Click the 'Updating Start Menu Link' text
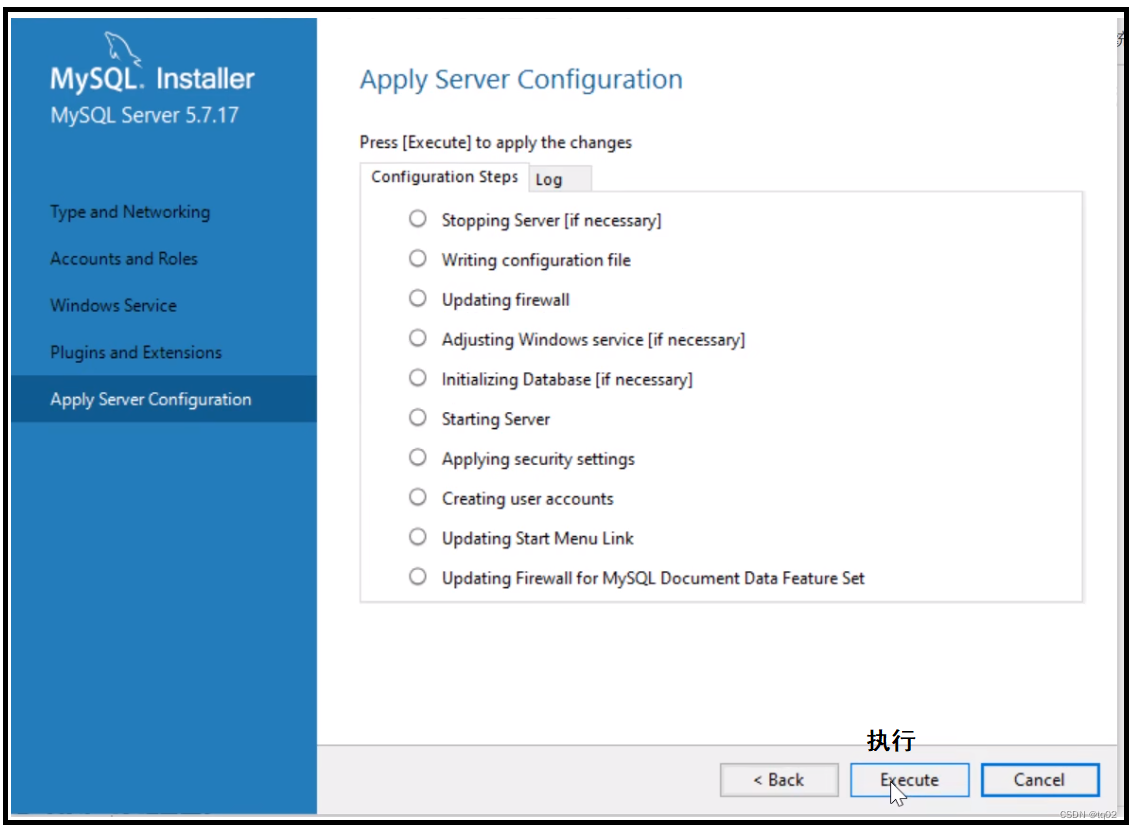The image size is (1132, 829). (538, 538)
